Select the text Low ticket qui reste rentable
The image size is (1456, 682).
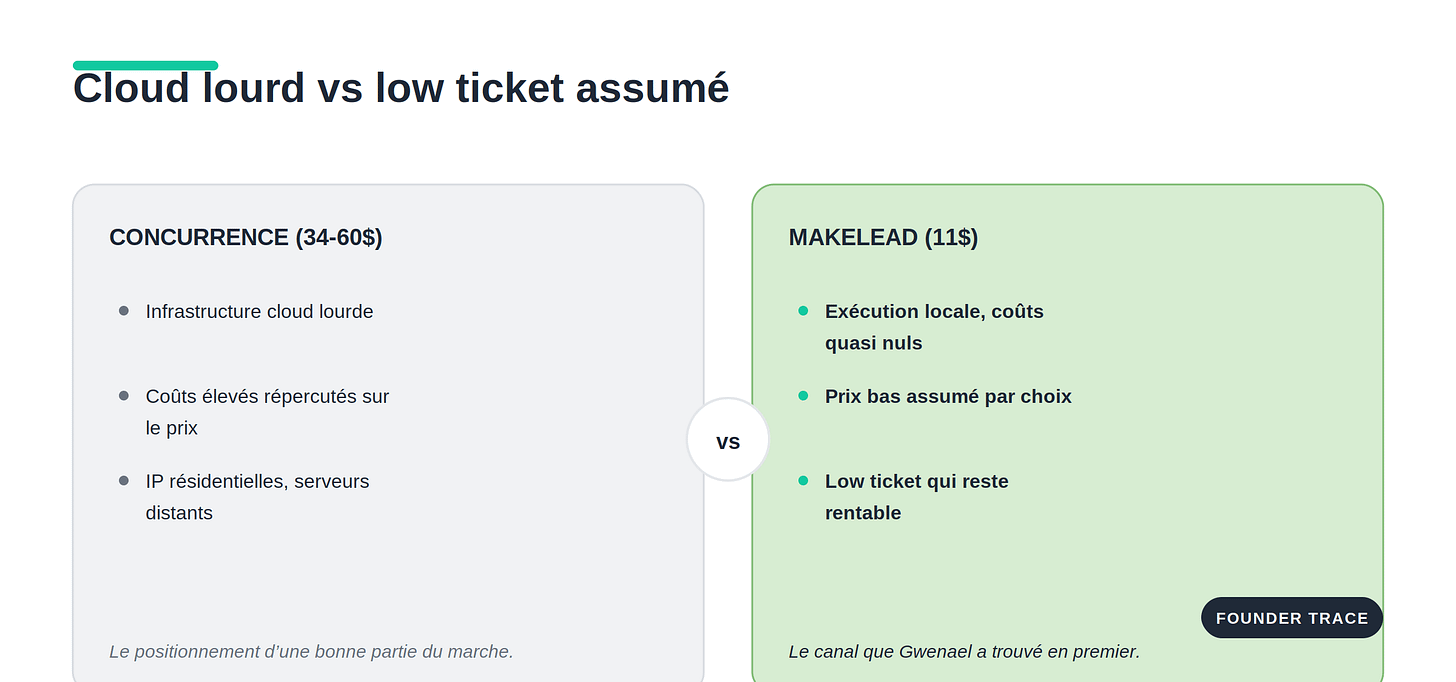917,497
